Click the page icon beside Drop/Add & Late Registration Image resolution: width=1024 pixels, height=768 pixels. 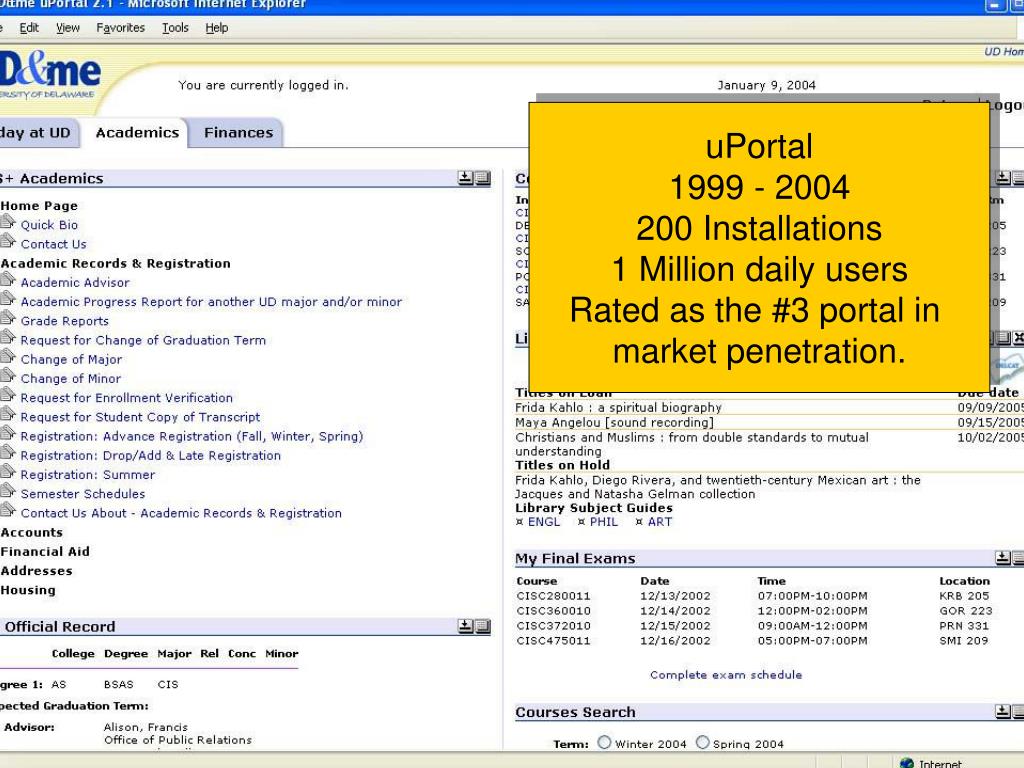(8, 453)
